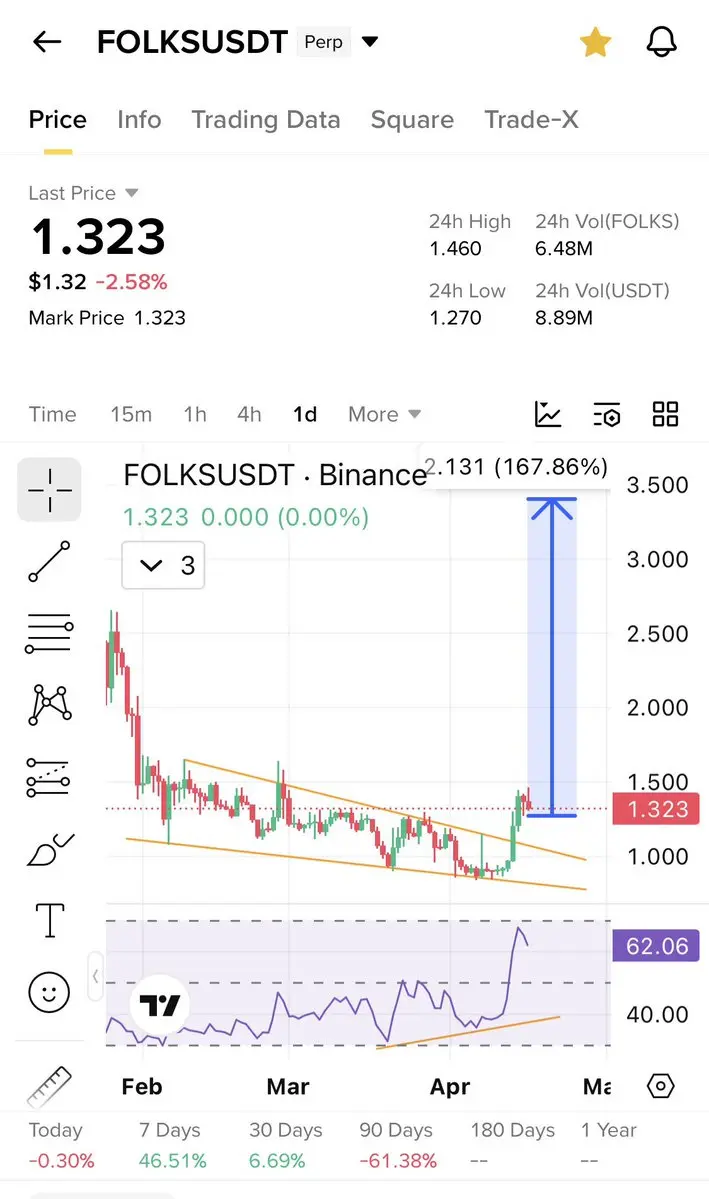Select the 4h chart interval
The height and width of the screenshot is (1199, 709).
[x=249, y=414]
